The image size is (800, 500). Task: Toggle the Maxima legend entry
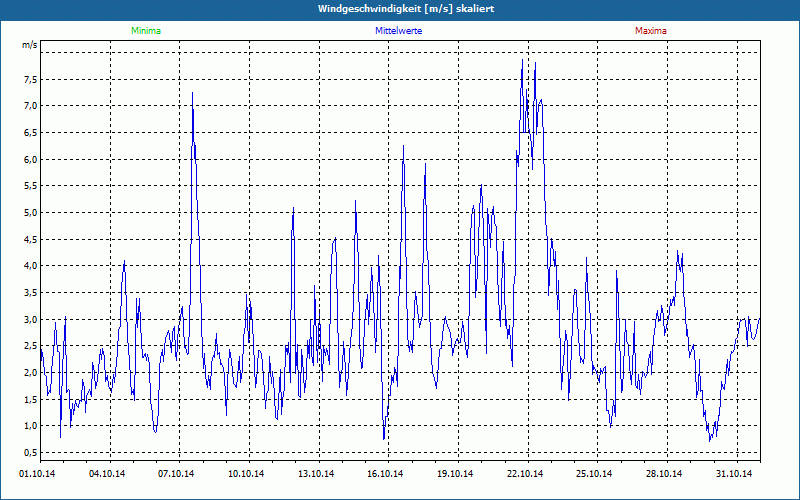(x=650, y=31)
